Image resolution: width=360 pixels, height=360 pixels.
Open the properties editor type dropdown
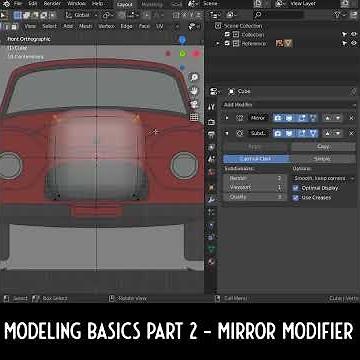pyautogui.click(x=214, y=92)
